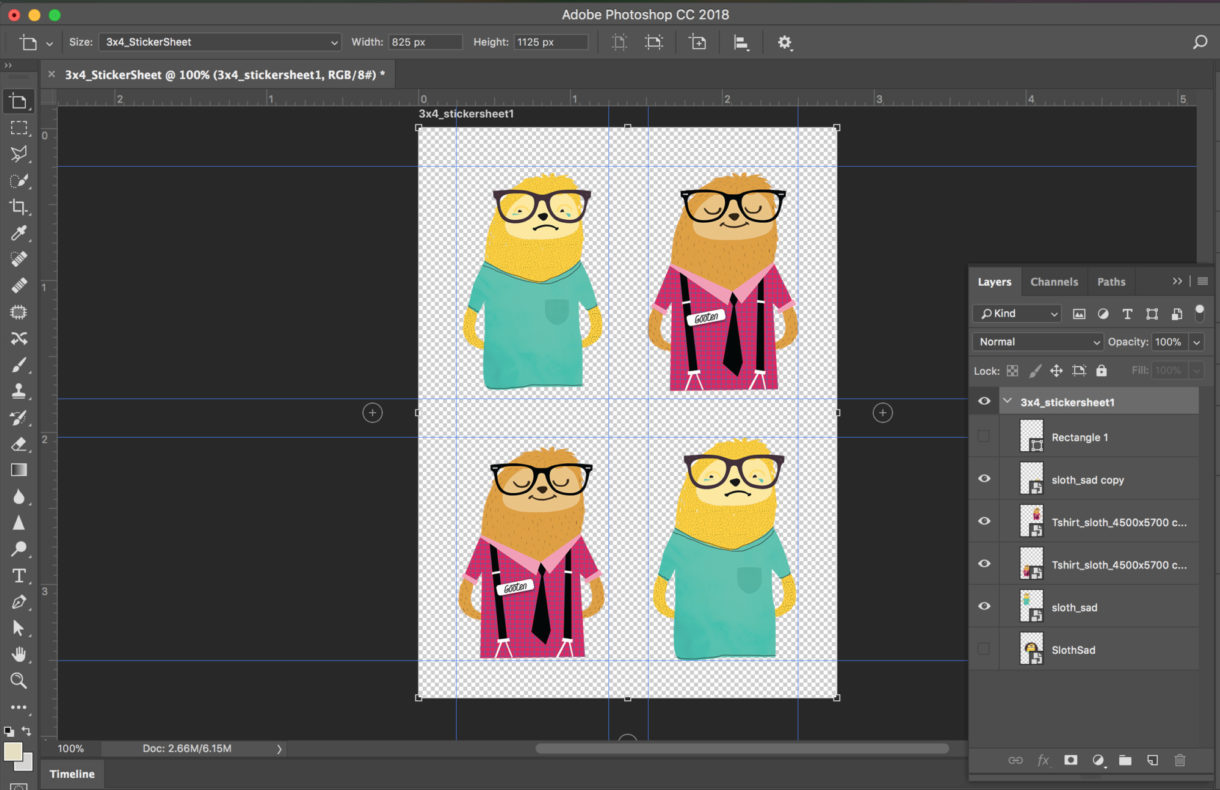Select the Eraser tool
1220x790 pixels.
click(x=18, y=444)
